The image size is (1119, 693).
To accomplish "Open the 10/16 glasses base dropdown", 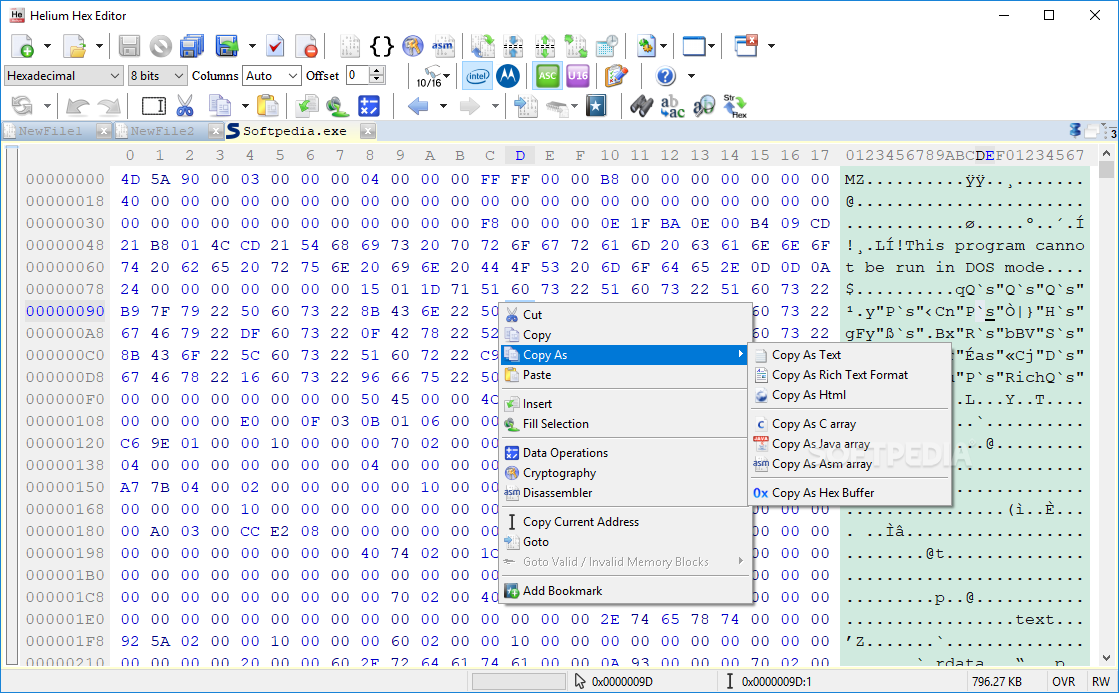I will click(433, 76).
